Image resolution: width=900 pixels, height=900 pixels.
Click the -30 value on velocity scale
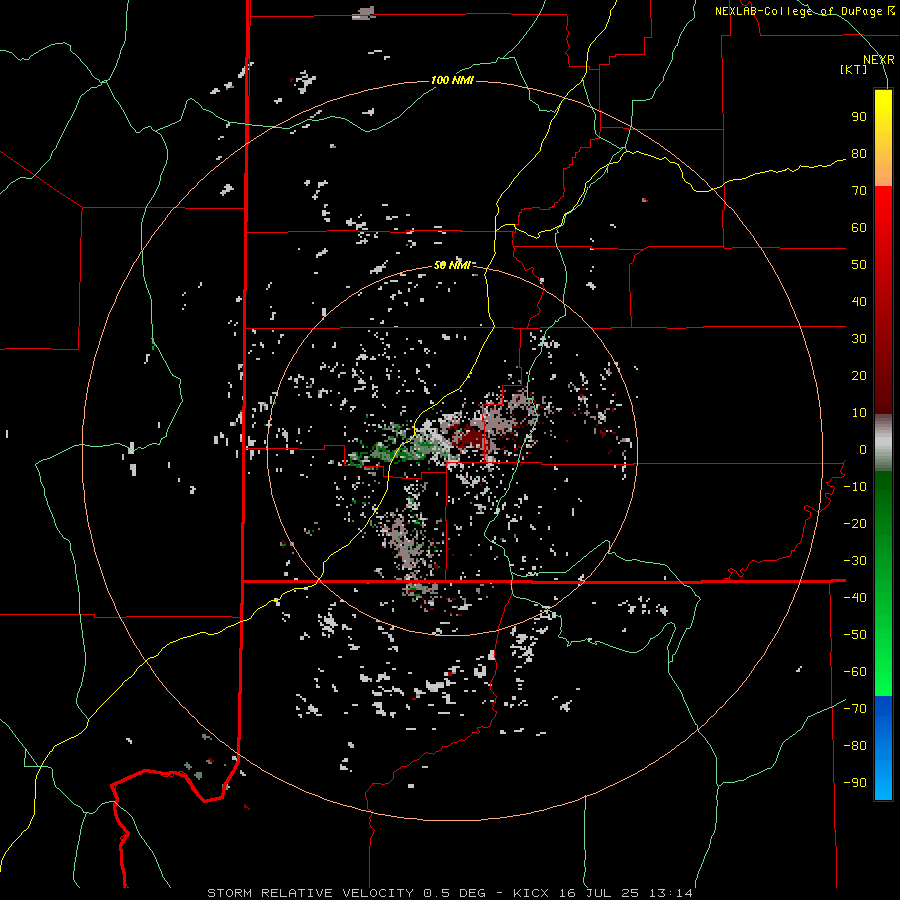click(855, 561)
